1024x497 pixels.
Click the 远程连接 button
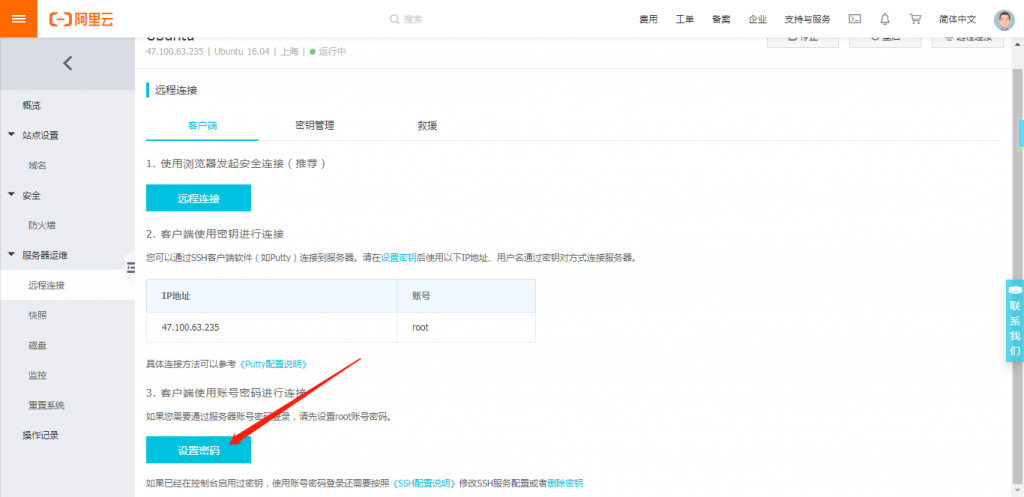(198, 198)
